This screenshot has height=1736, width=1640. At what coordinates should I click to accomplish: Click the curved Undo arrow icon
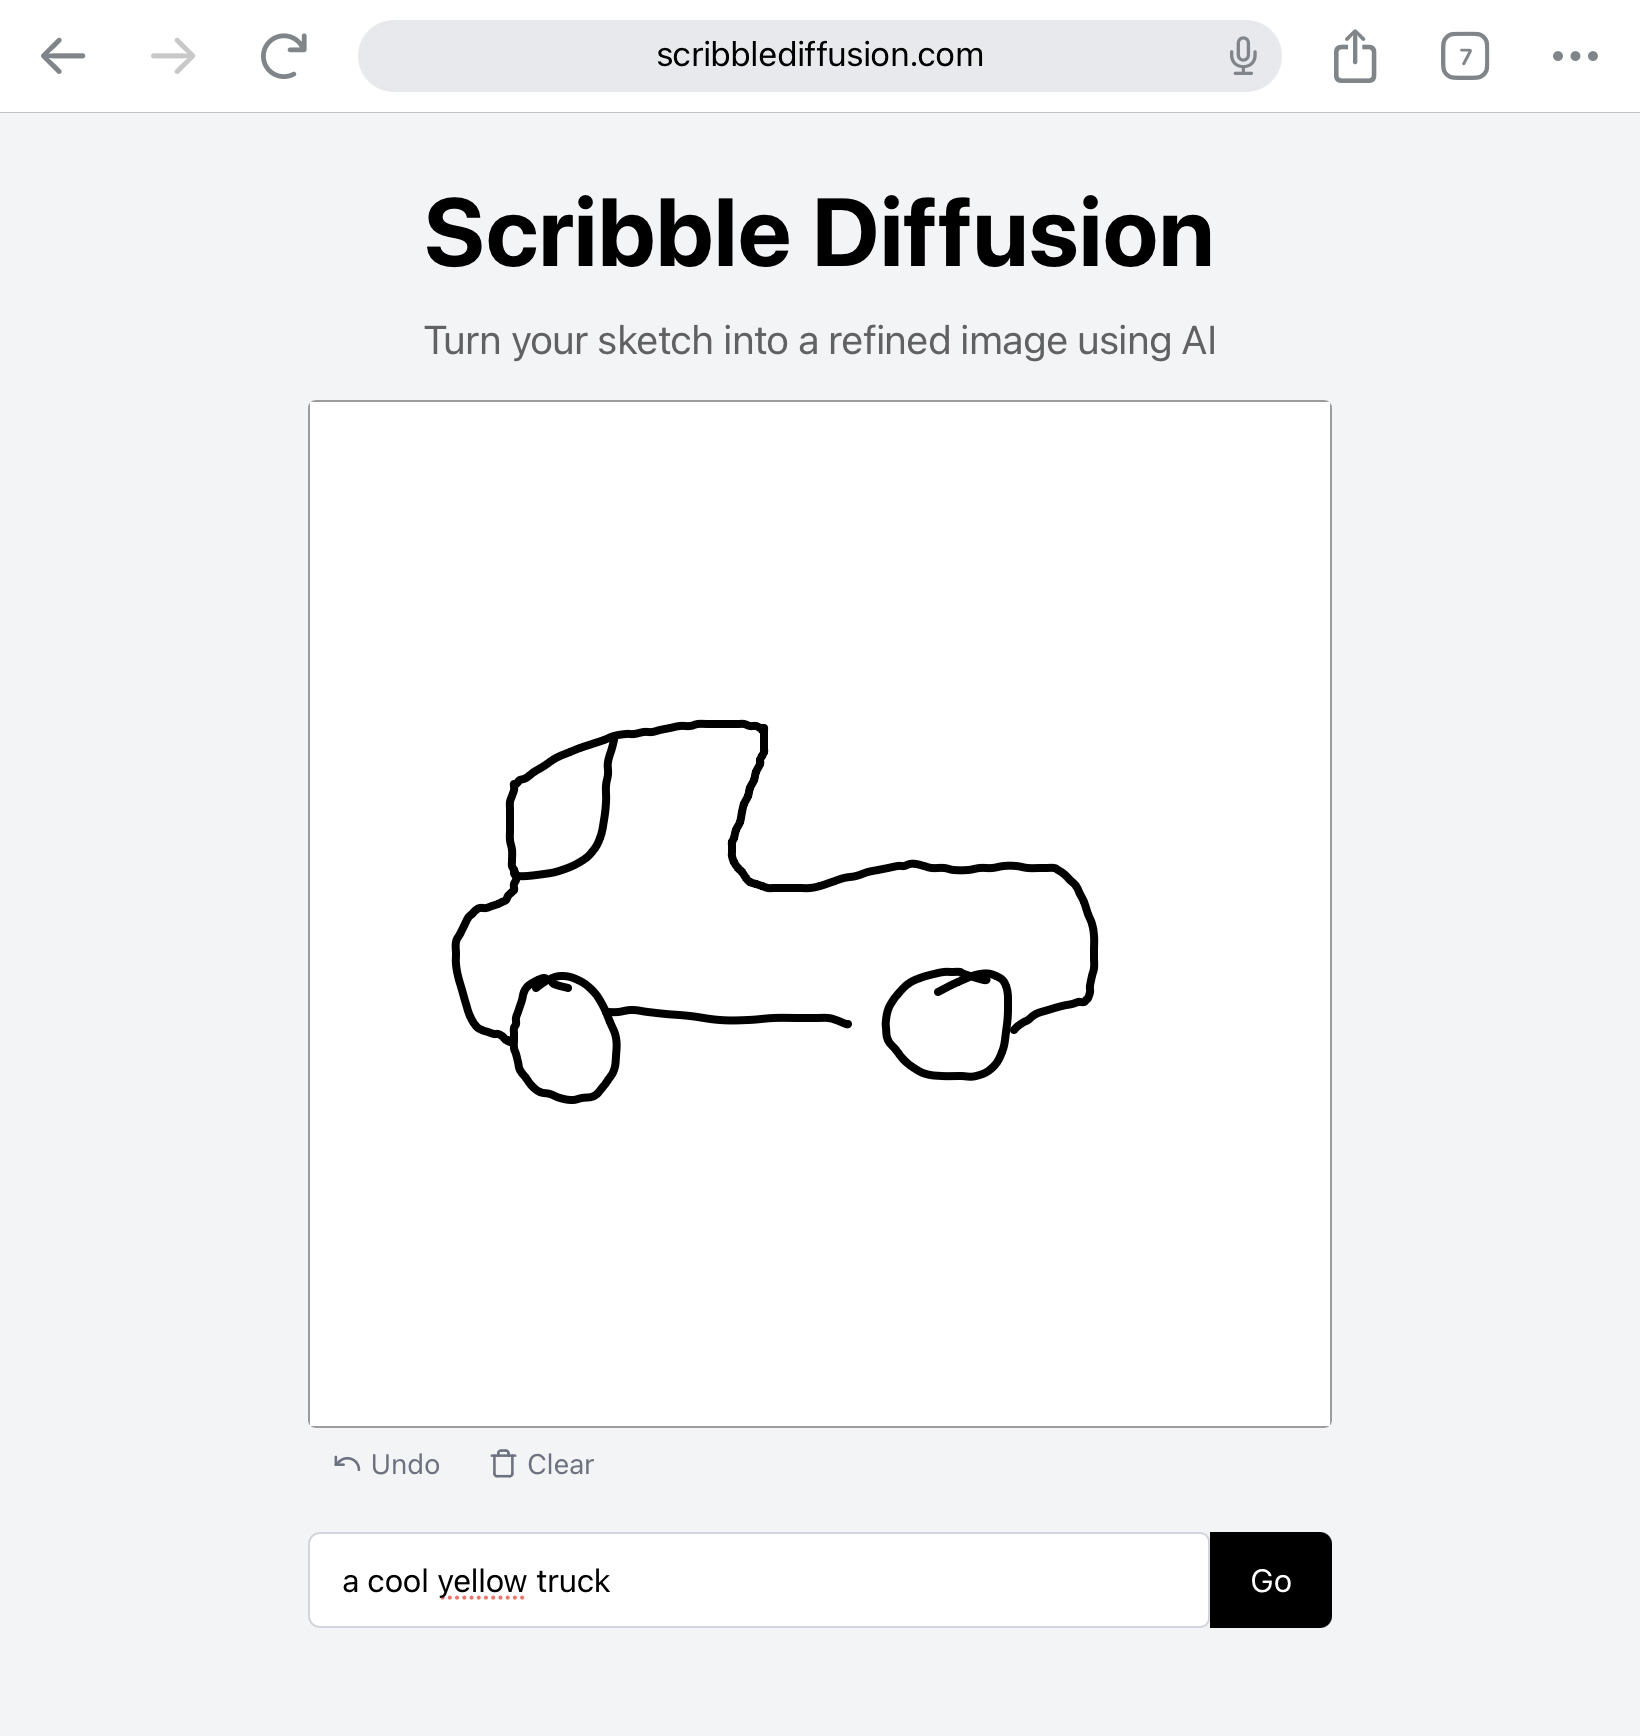tap(347, 1464)
